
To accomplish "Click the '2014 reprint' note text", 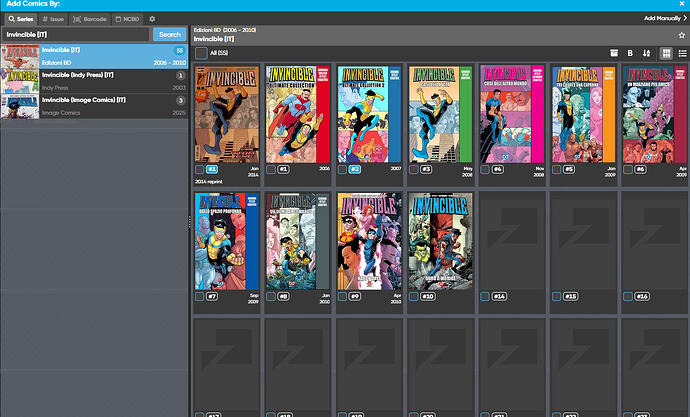I will (x=209, y=182).
